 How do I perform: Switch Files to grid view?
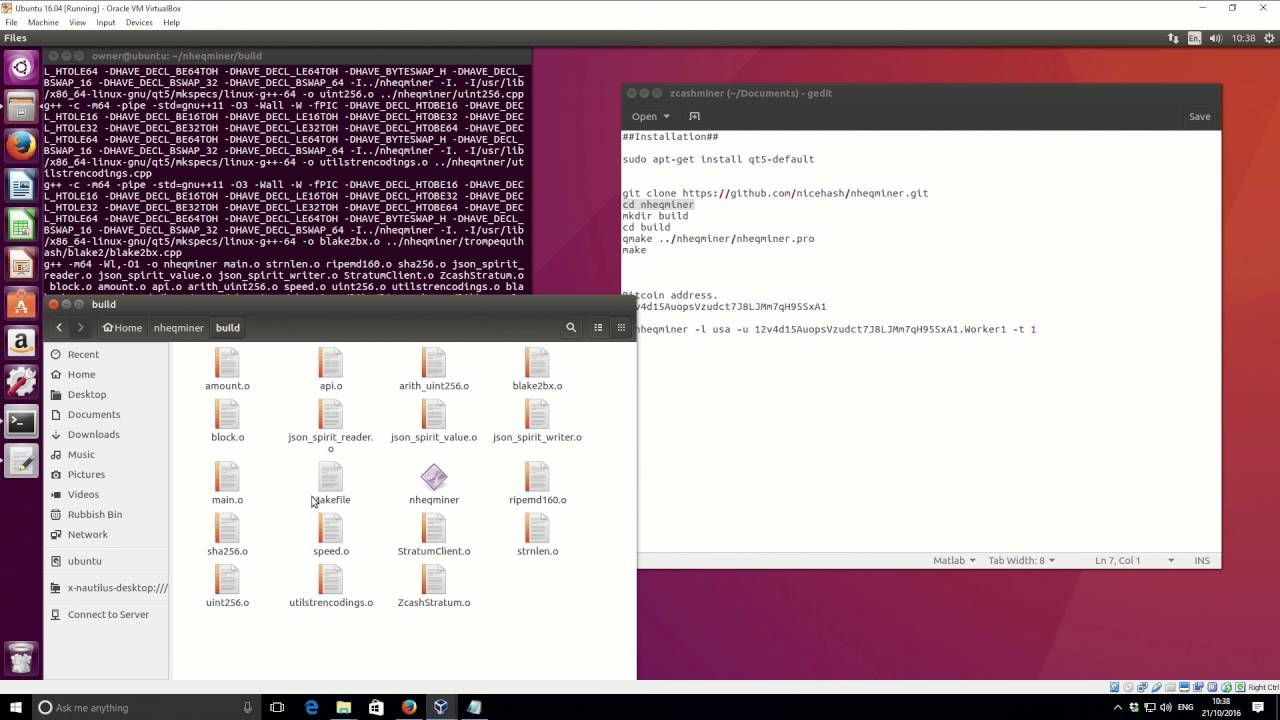click(621, 327)
